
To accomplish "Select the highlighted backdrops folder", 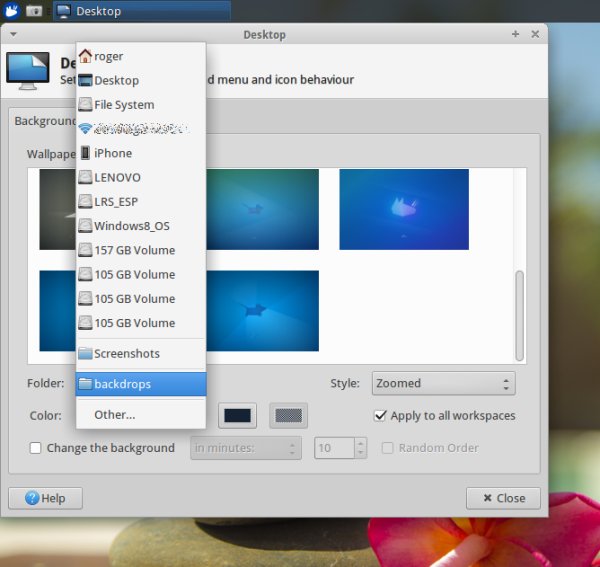I will tap(141, 384).
